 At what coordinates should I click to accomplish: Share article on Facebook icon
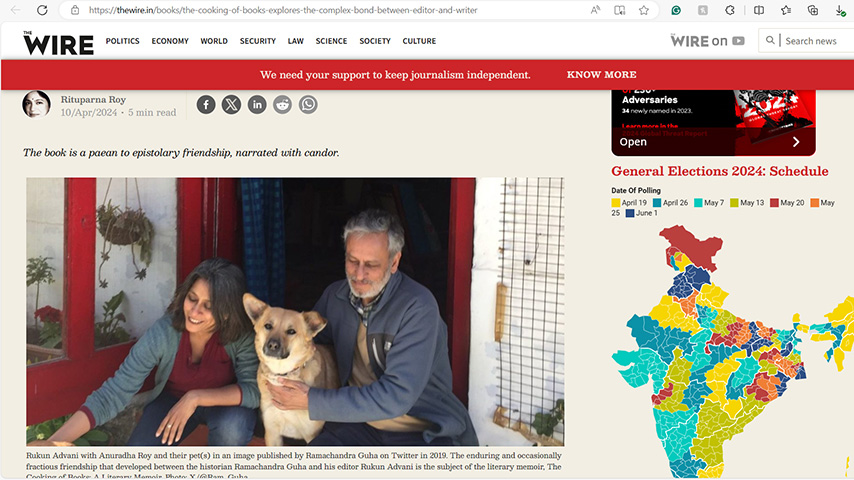[206, 105]
